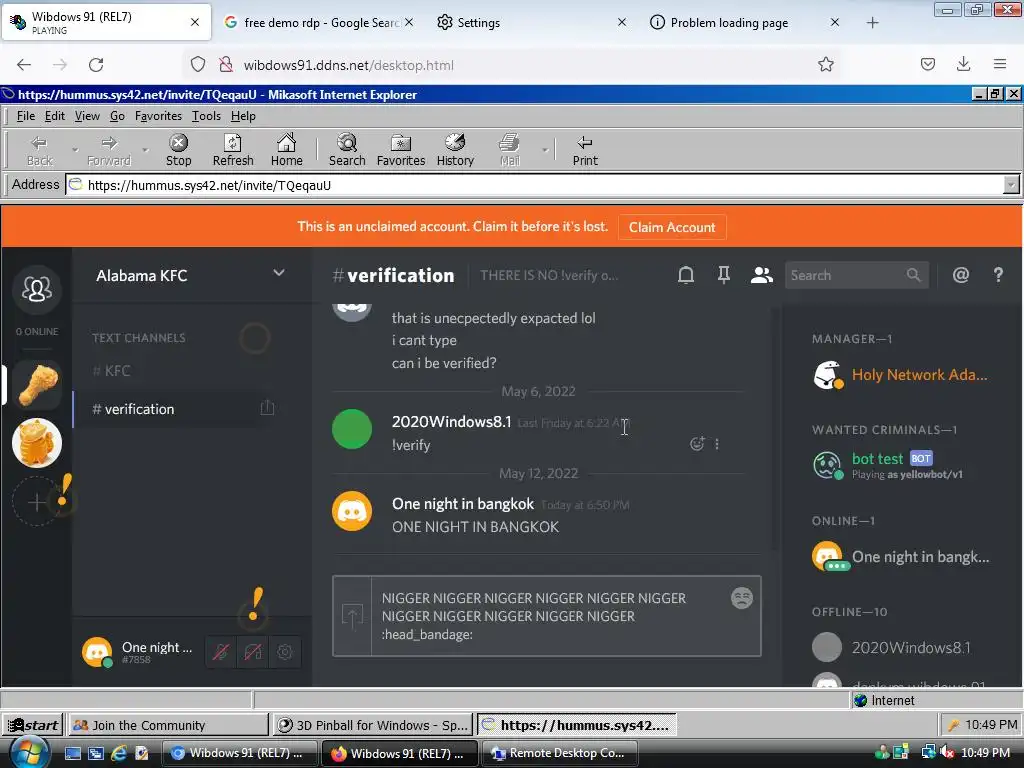Click the IE address field with hummus URL

click(x=534, y=185)
